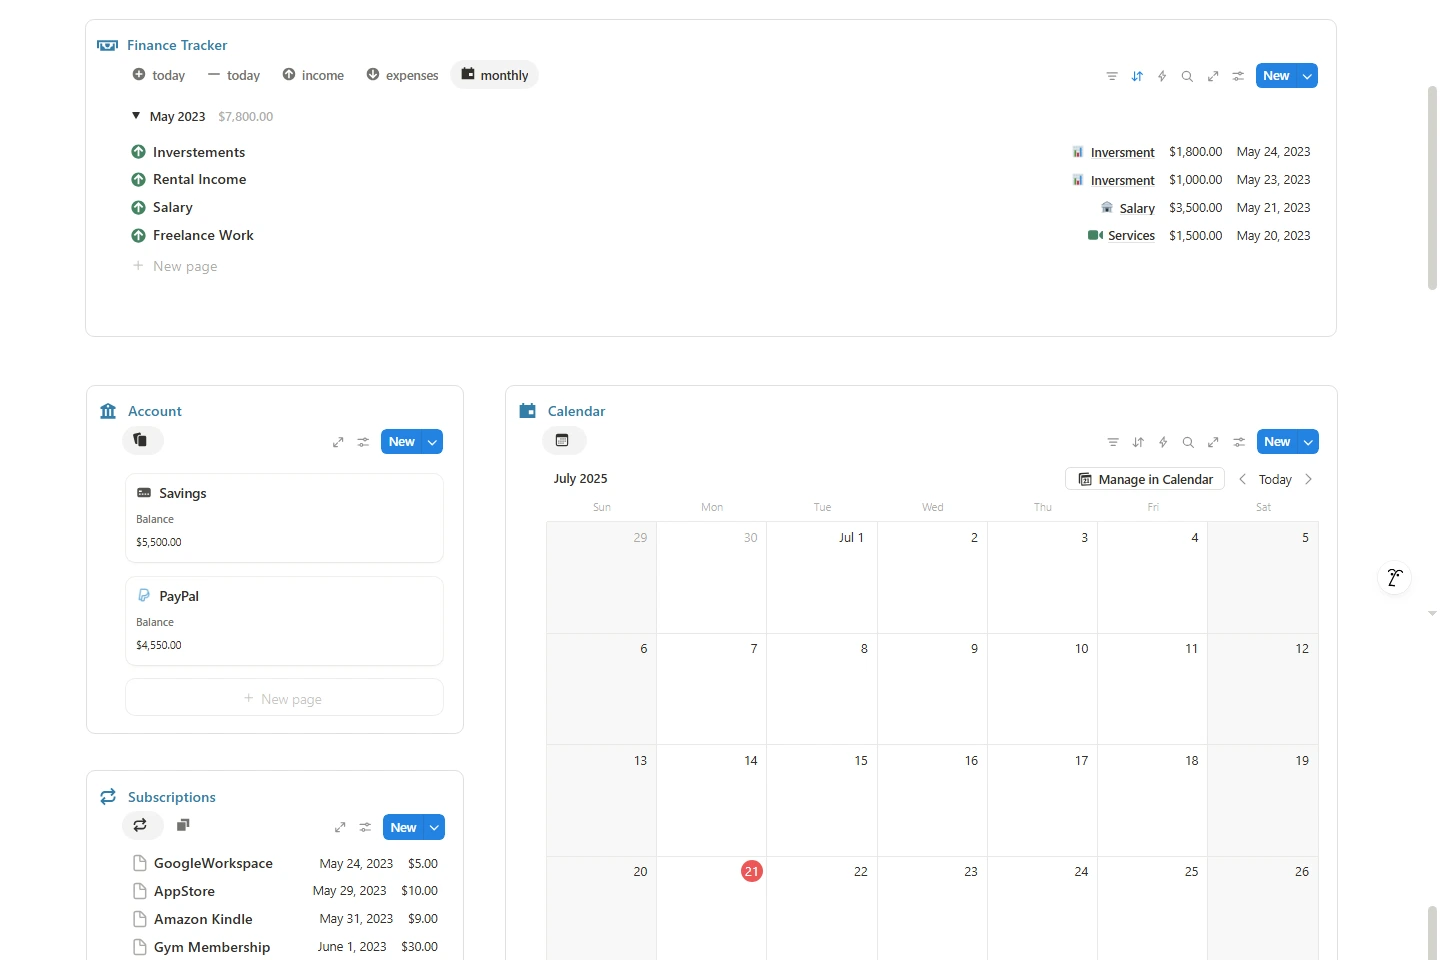This screenshot has width=1440, height=960.
Task: Click the recurring subscriptions icon in Subscriptions header
Action: [141, 826]
